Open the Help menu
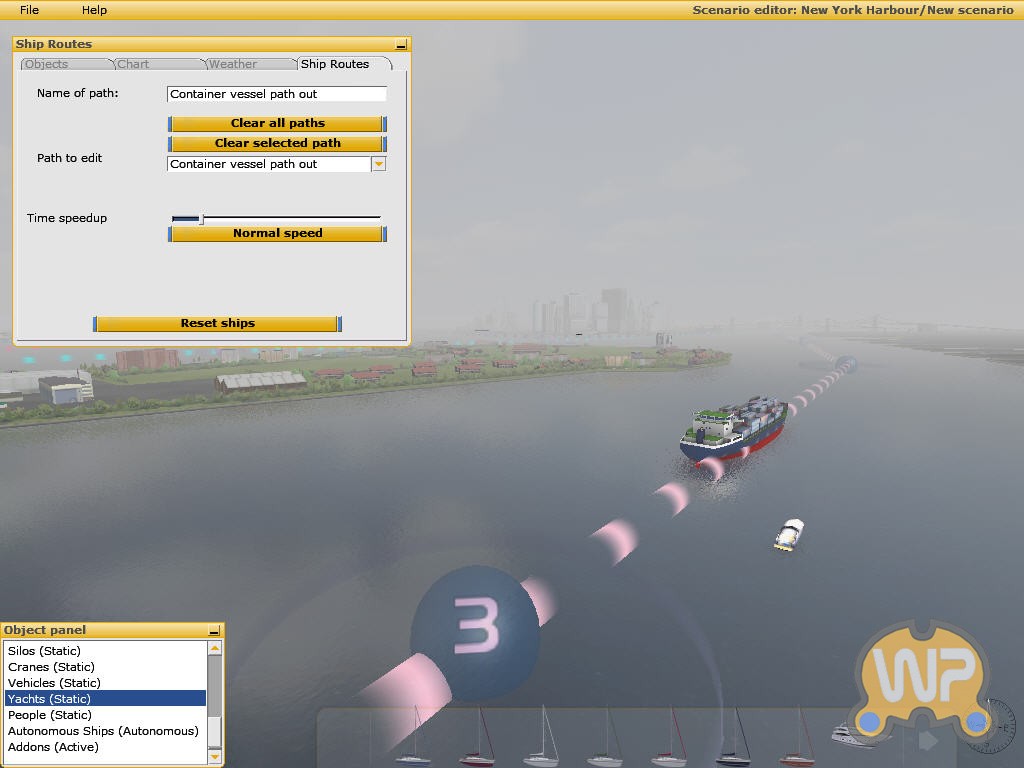1024x768 pixels. tap(94, 10)
